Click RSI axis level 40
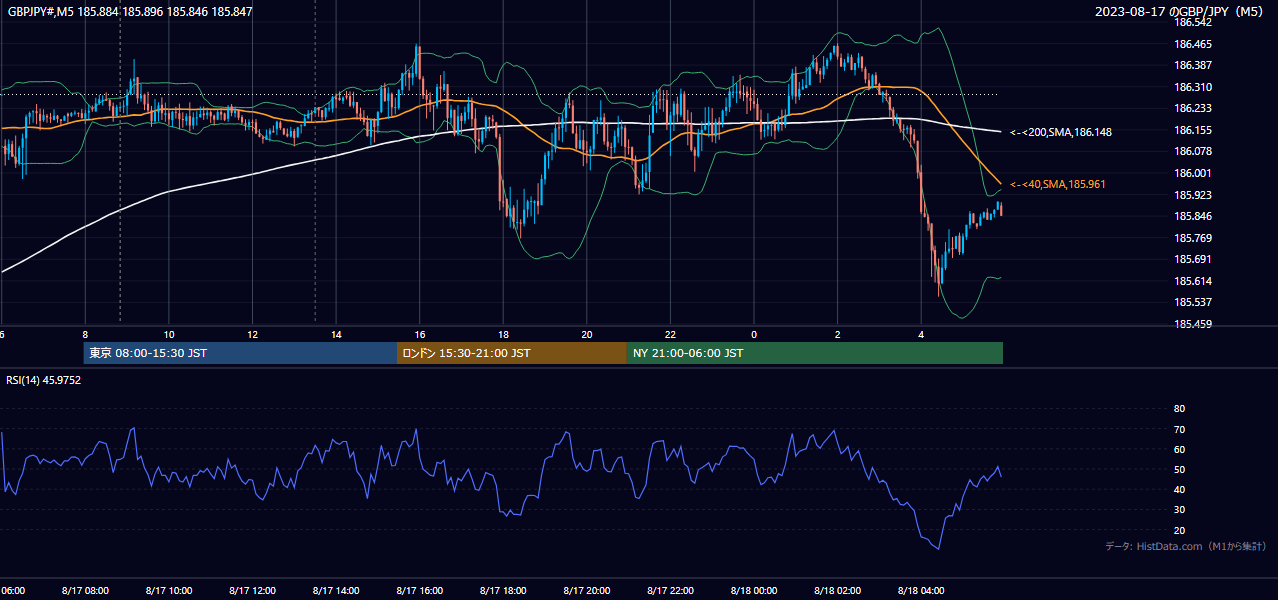Screen dimensions: 1278x600 pos(1179,489)
